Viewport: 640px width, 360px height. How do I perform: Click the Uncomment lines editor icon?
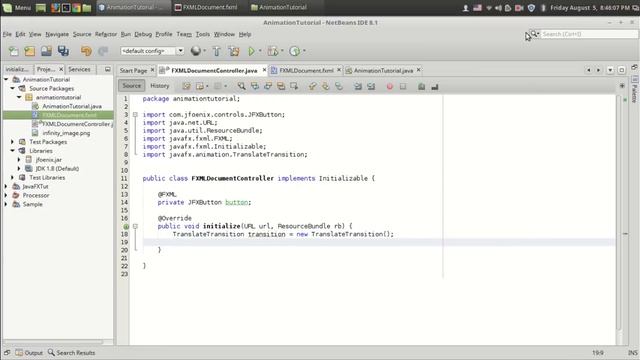tap(435, 87)
